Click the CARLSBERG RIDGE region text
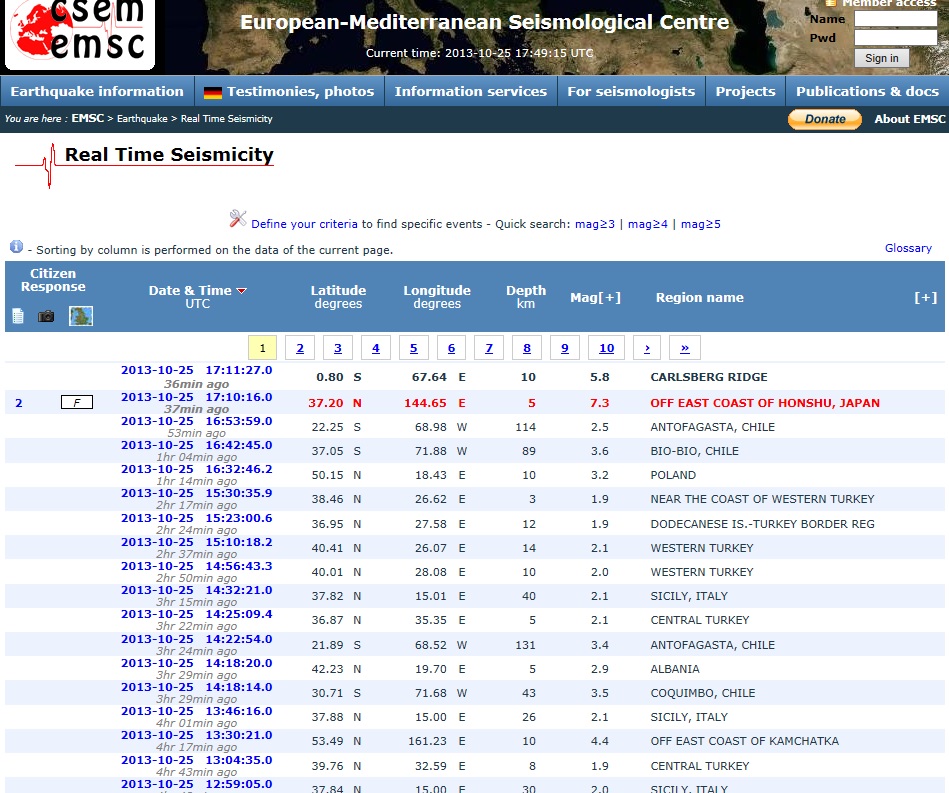Viewport: 949px width, 793px height. pyautogui.click(x=709, y=377)
